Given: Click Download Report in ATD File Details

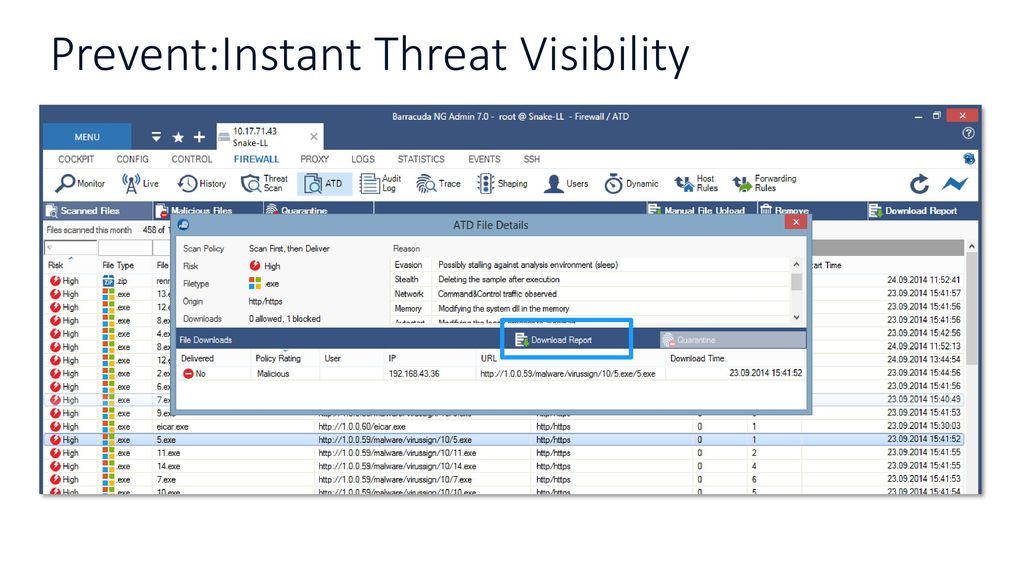Looking at the screenshot, I should tap(554, 340).
